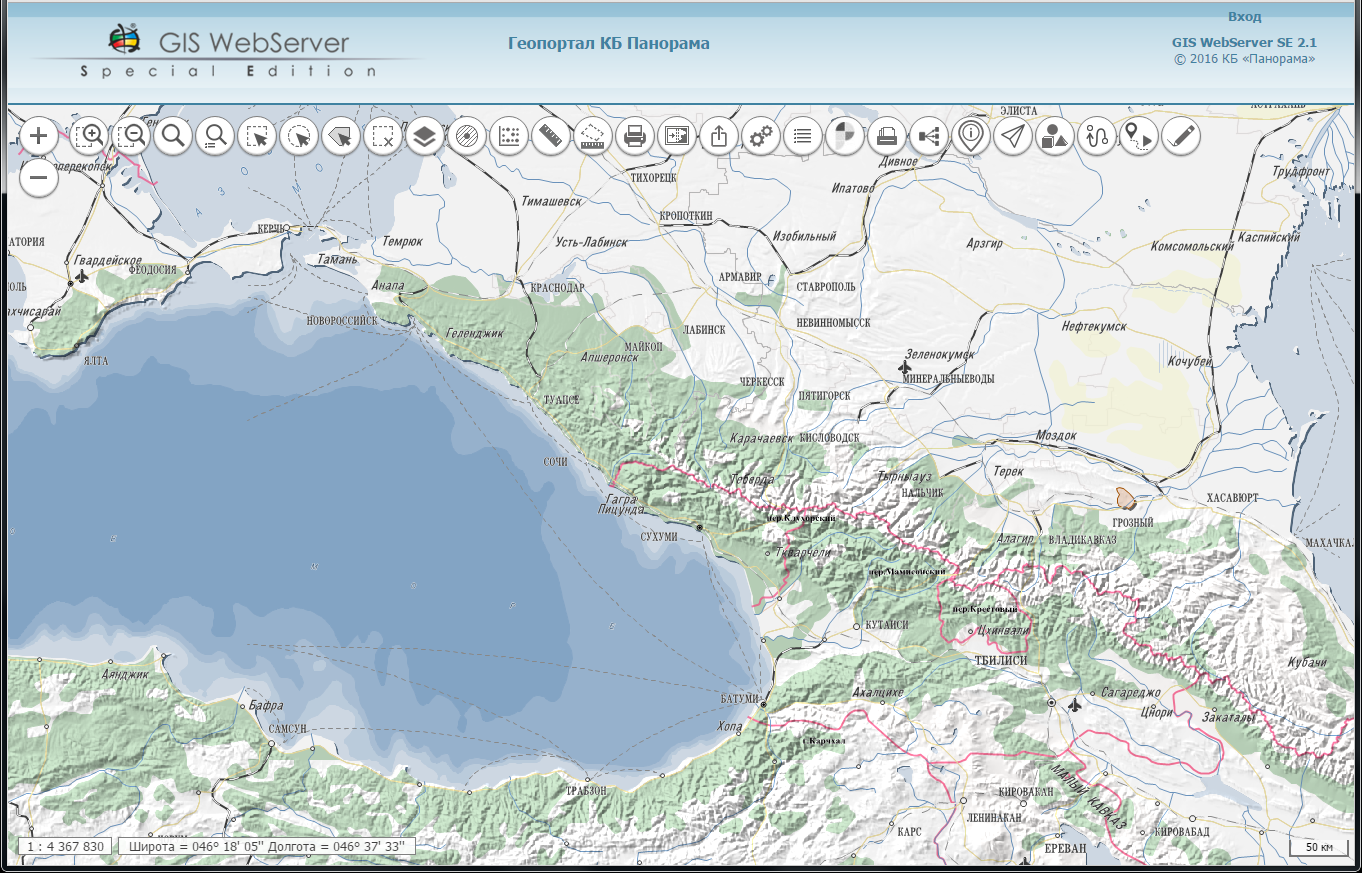Open the magnifier-with-list search tool
This screenshot has height=873, width=1362.
215,136
